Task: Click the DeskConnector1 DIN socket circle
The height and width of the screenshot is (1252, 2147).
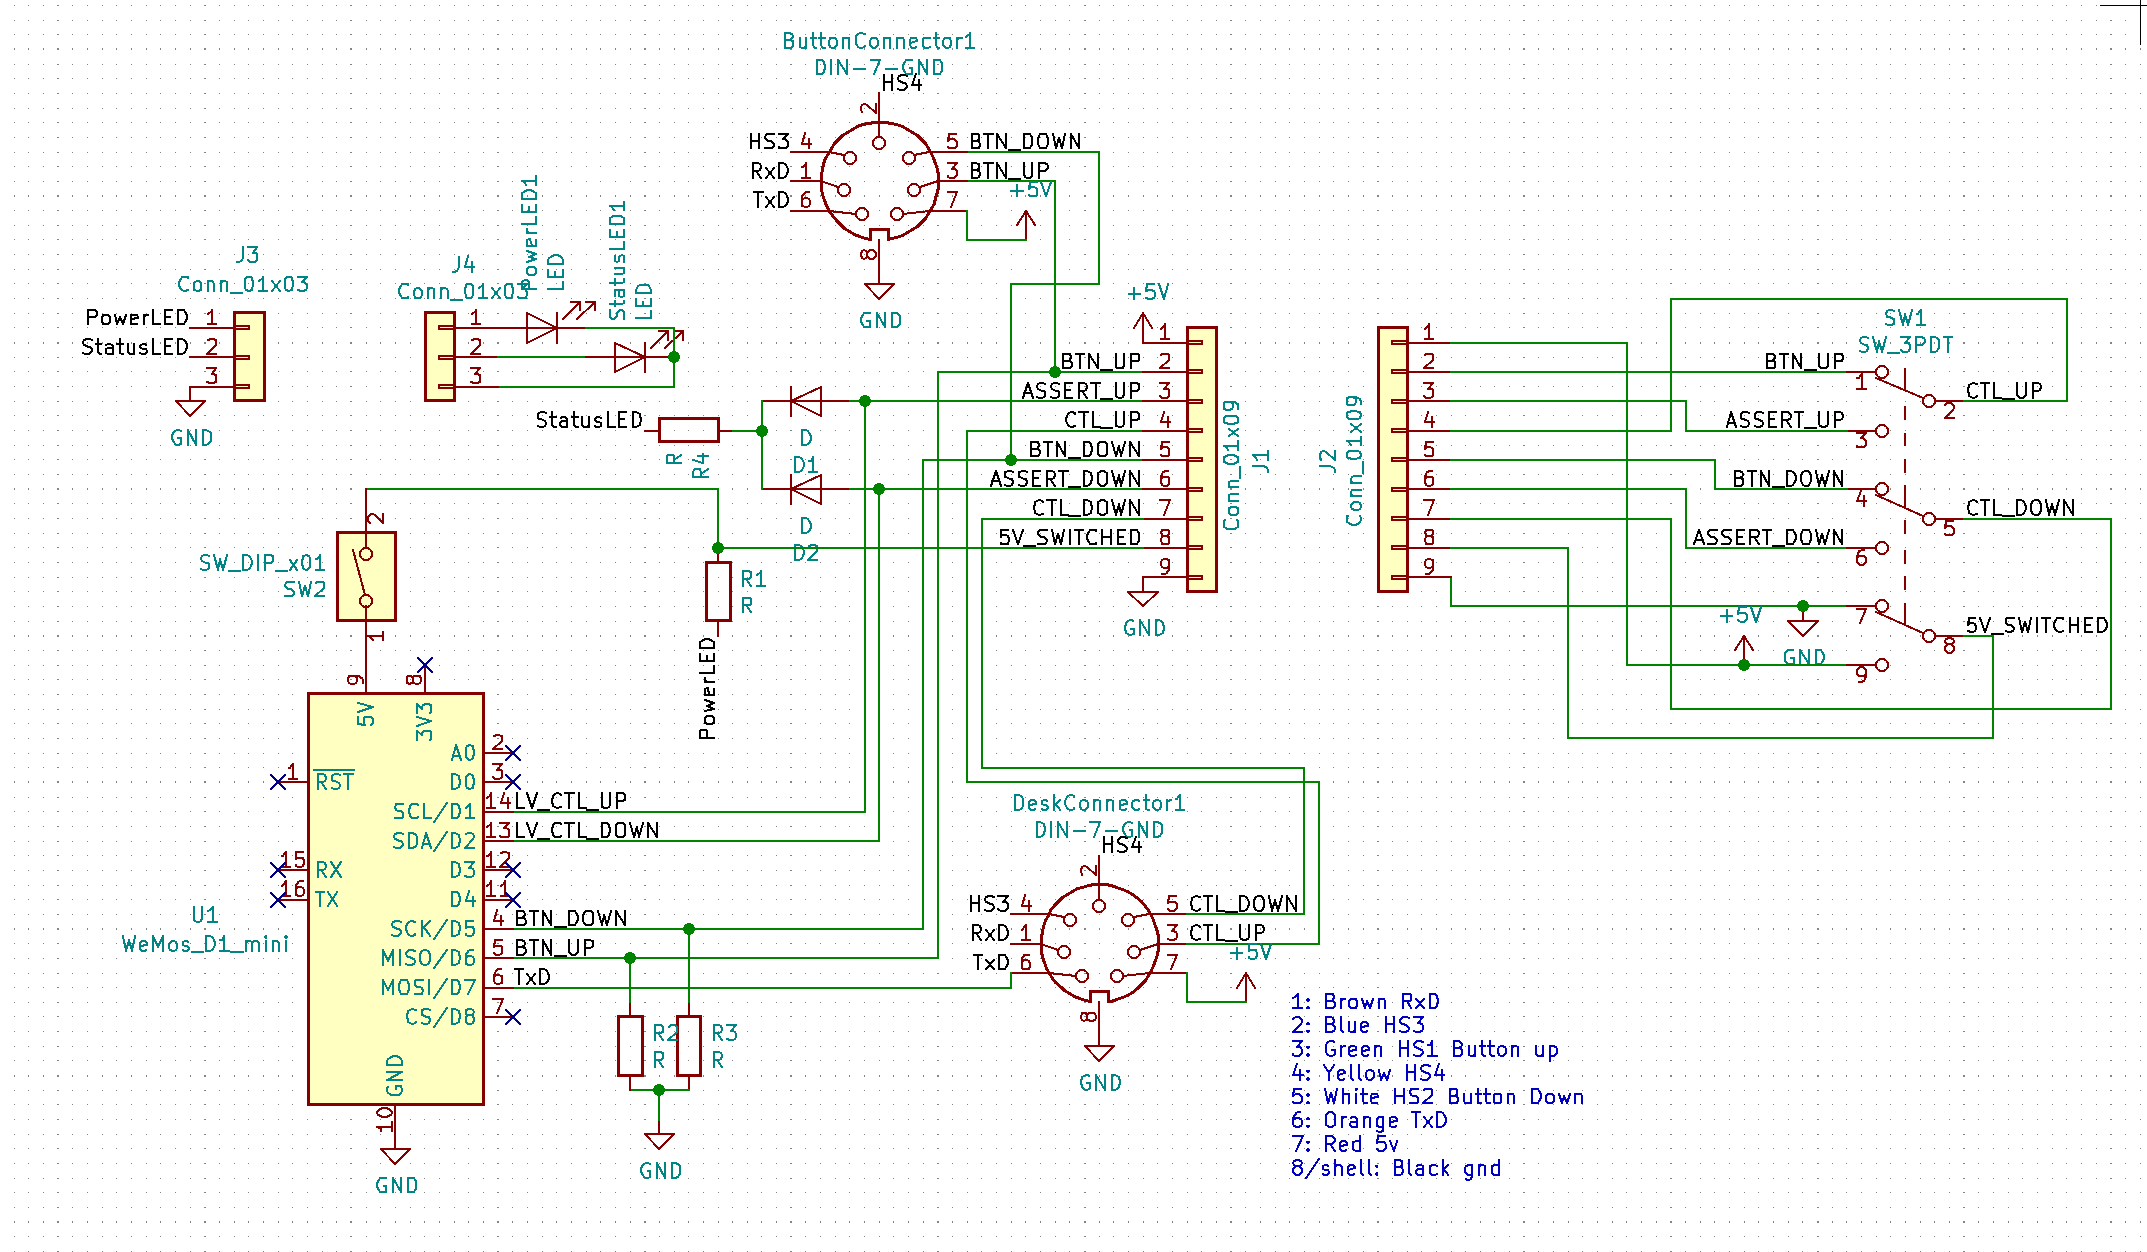Action: (1099, 944)
